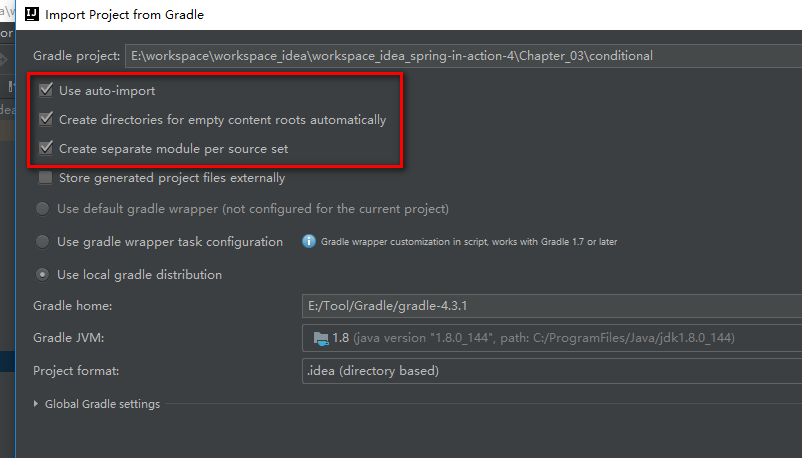Click the JDK folder icon in Gradle JVM
Screen dimensions: 802x458
click(321, 338)
